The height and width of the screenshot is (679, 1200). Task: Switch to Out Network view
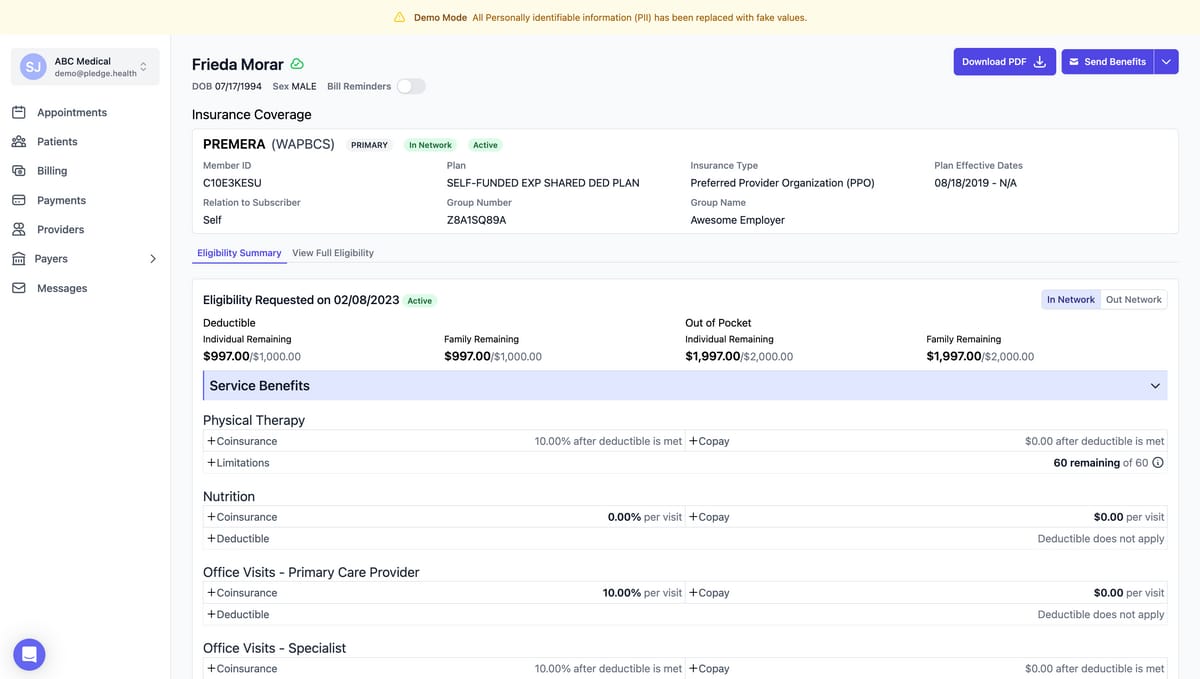1133,300
